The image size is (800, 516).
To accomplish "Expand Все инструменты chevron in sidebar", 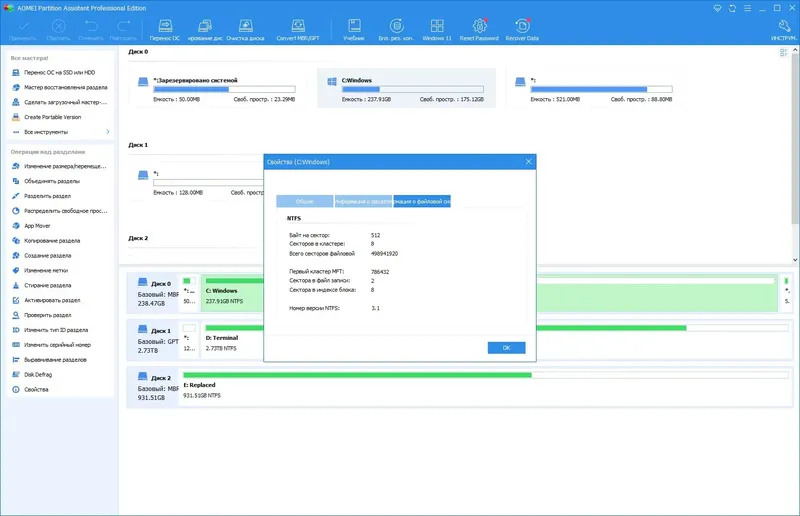I will [108, 132].
